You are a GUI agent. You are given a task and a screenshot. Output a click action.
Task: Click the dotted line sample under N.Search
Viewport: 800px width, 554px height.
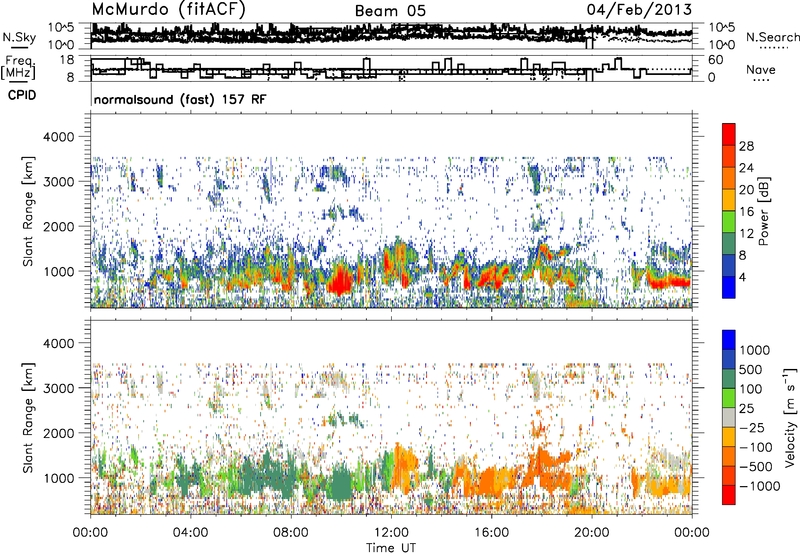pyautogui.click(x=774, y=48)
